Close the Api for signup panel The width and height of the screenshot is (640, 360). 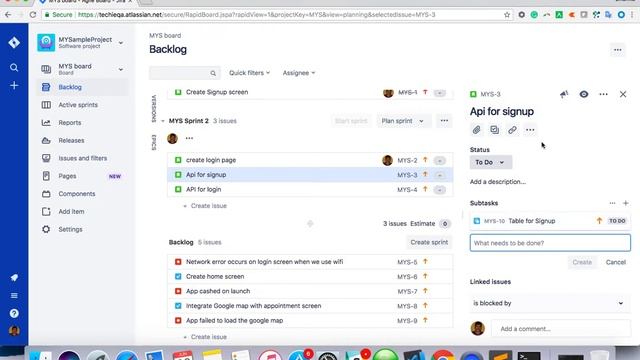coord(623,94)
